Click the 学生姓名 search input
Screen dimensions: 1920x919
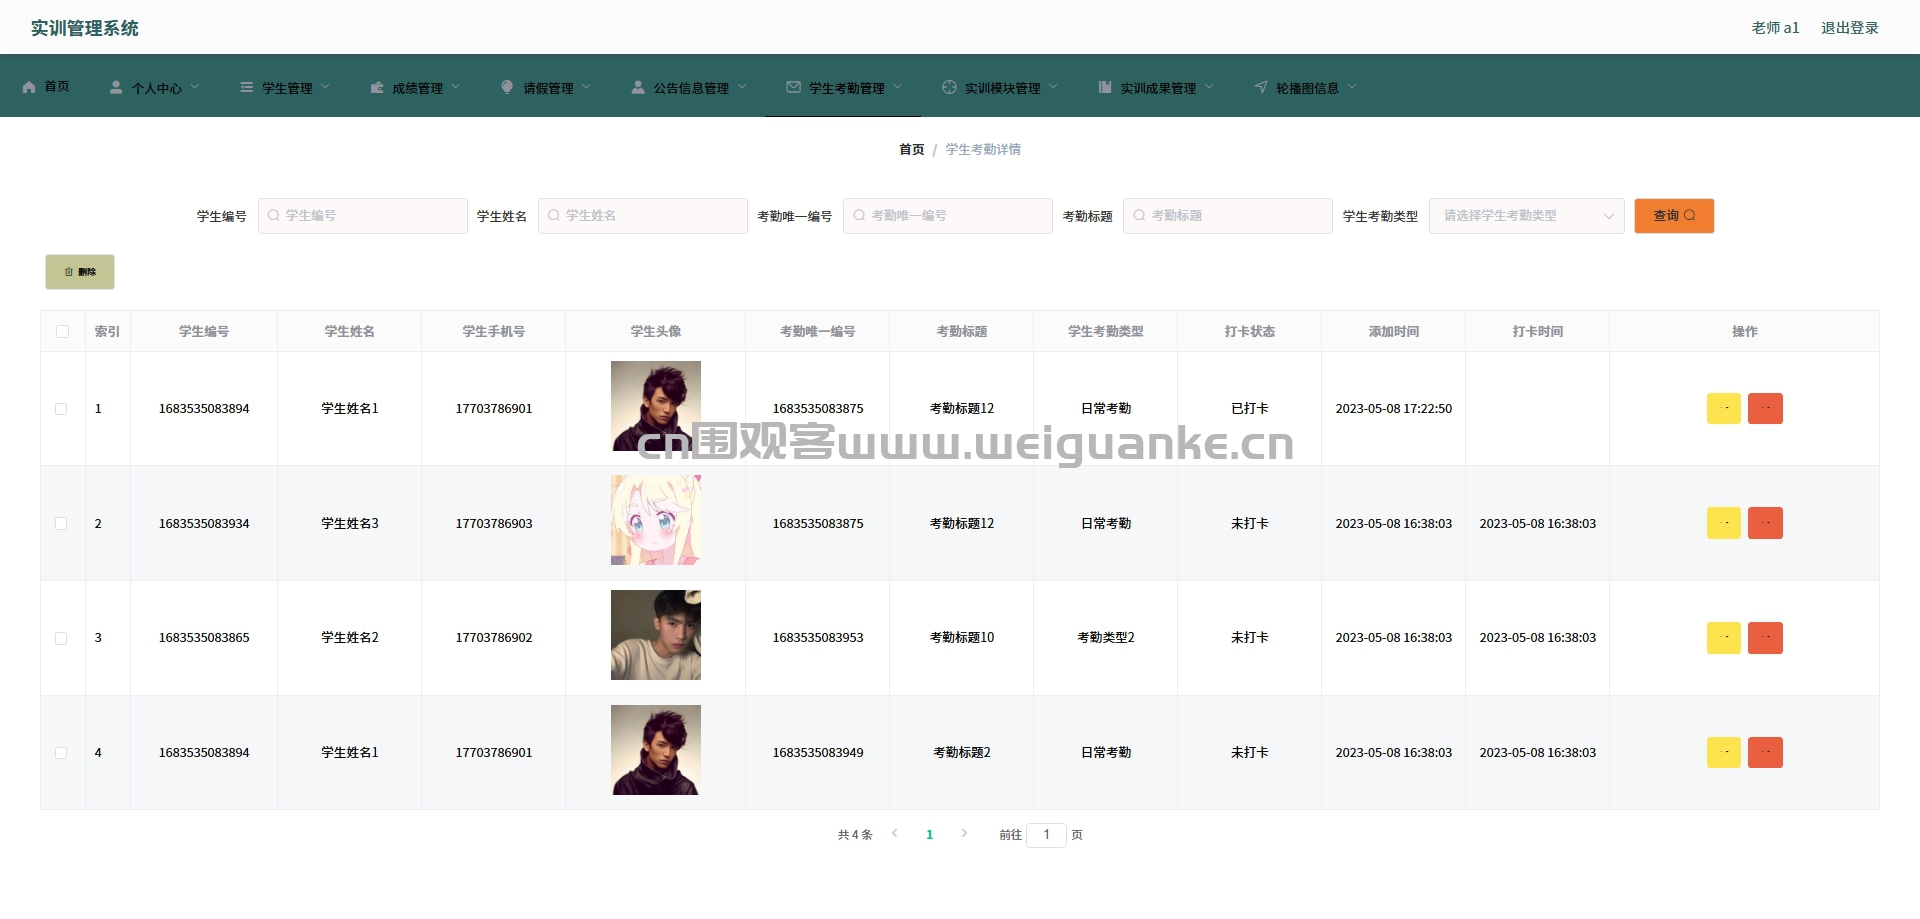coord(642,216)
